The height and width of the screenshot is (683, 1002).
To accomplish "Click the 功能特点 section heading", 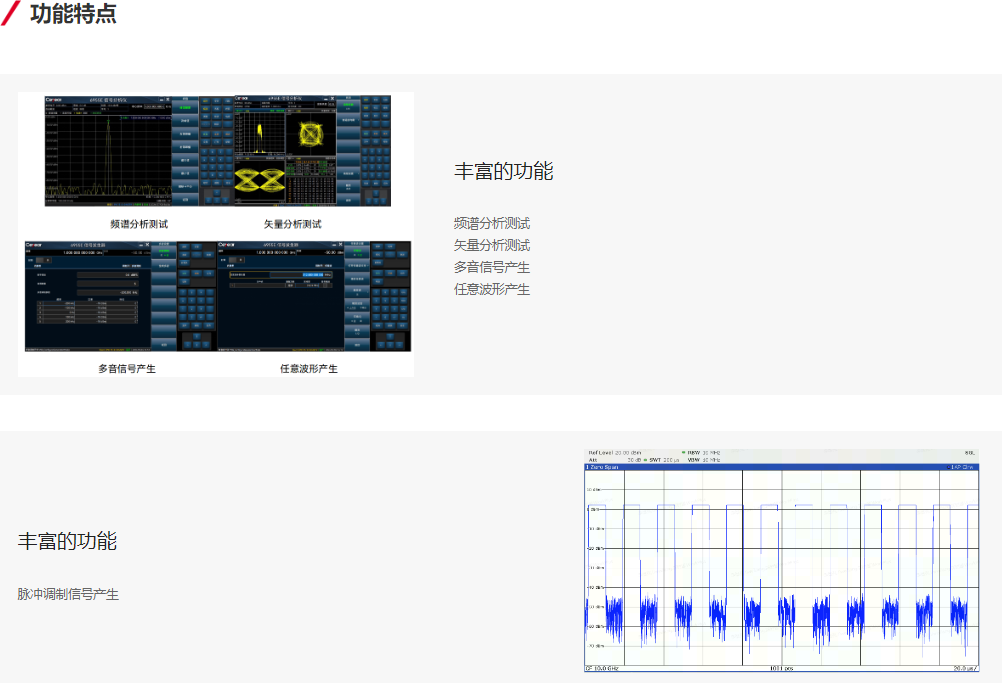I will pyautogui.click(x=73, y=14).
